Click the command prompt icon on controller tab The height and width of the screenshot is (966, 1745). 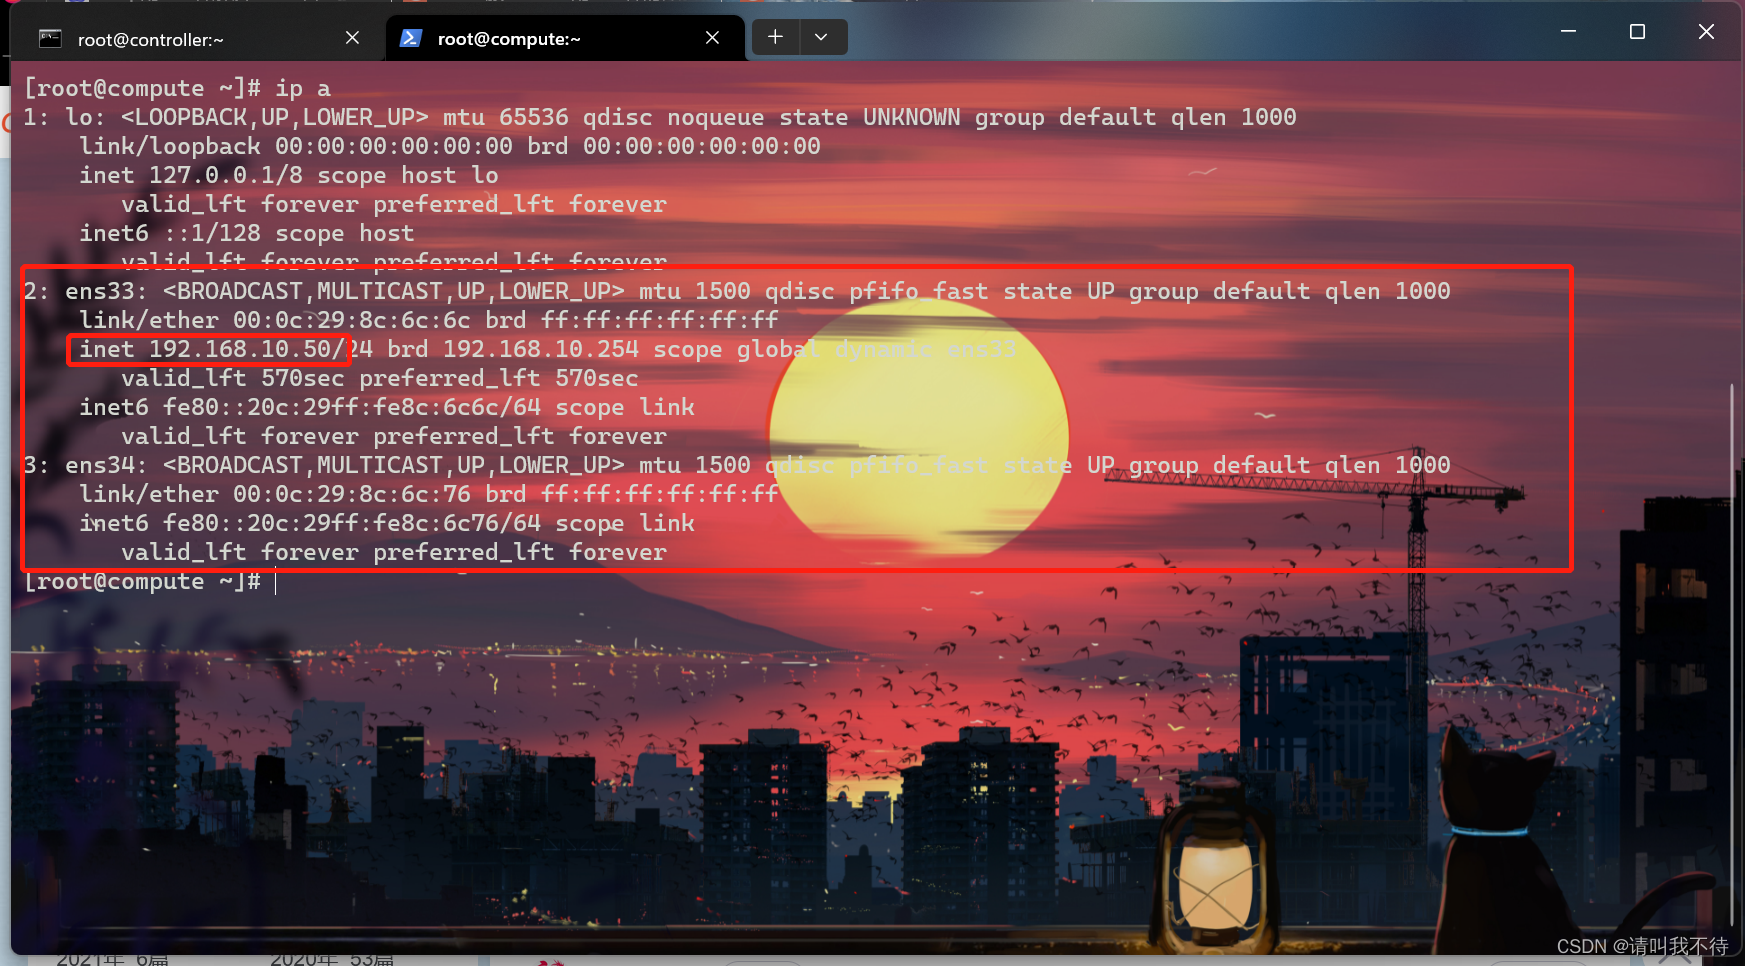pyautogui.click(x=50, y=39)
